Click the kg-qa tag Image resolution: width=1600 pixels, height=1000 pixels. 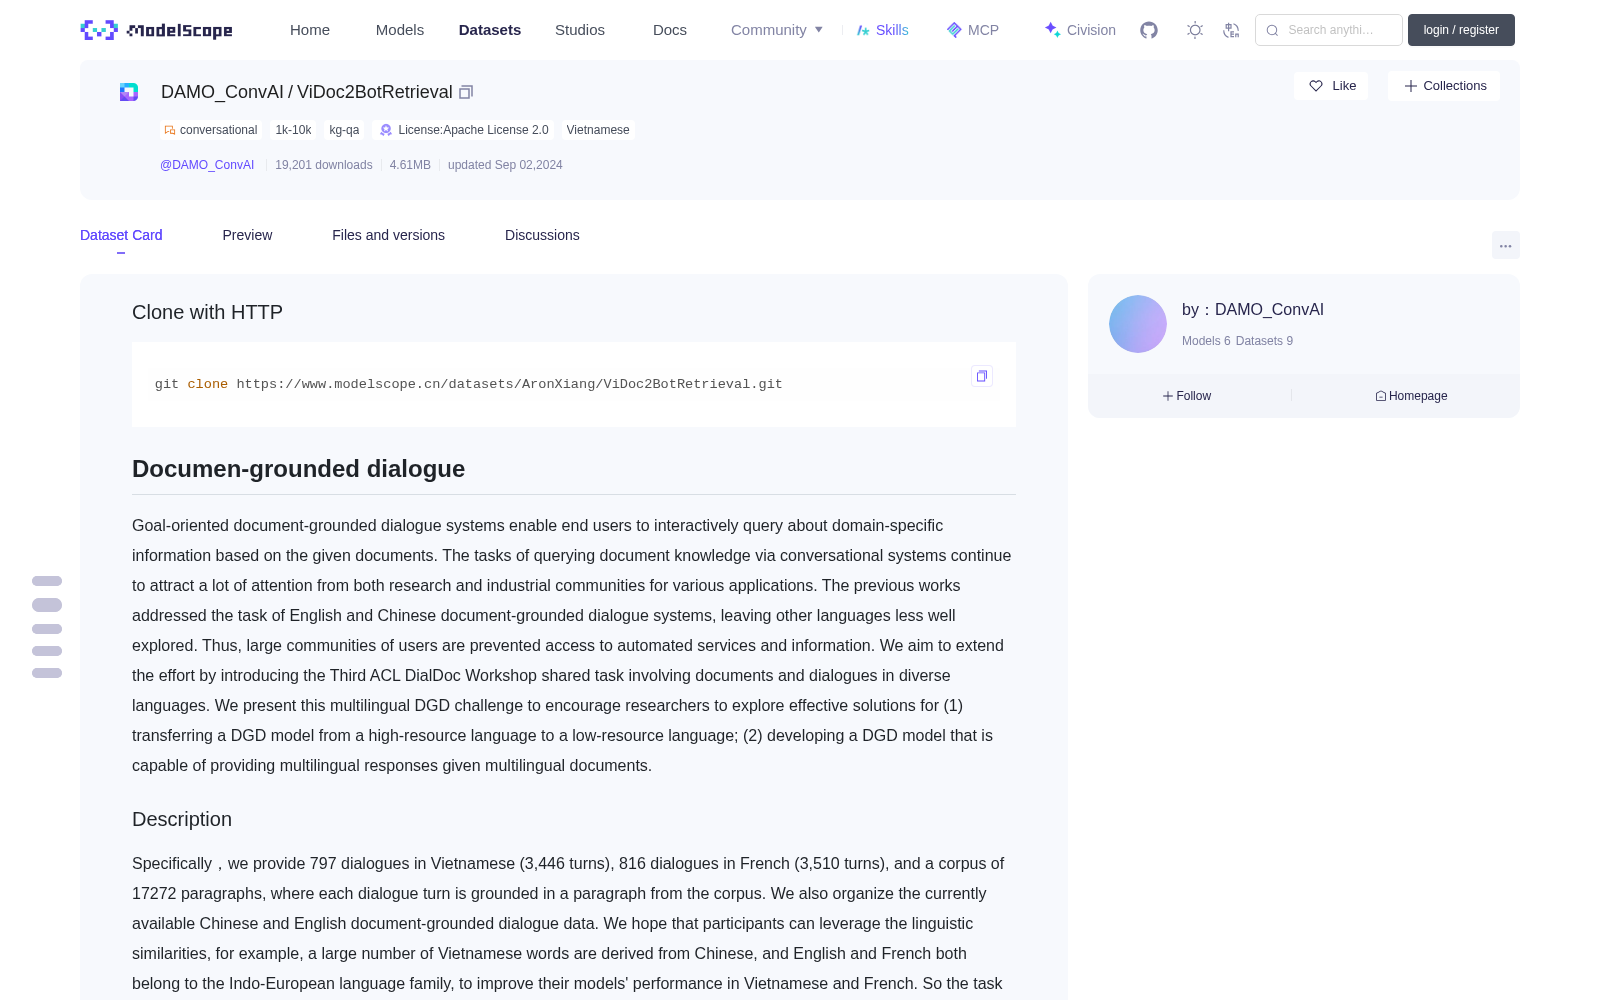click(x=344, y=130)
